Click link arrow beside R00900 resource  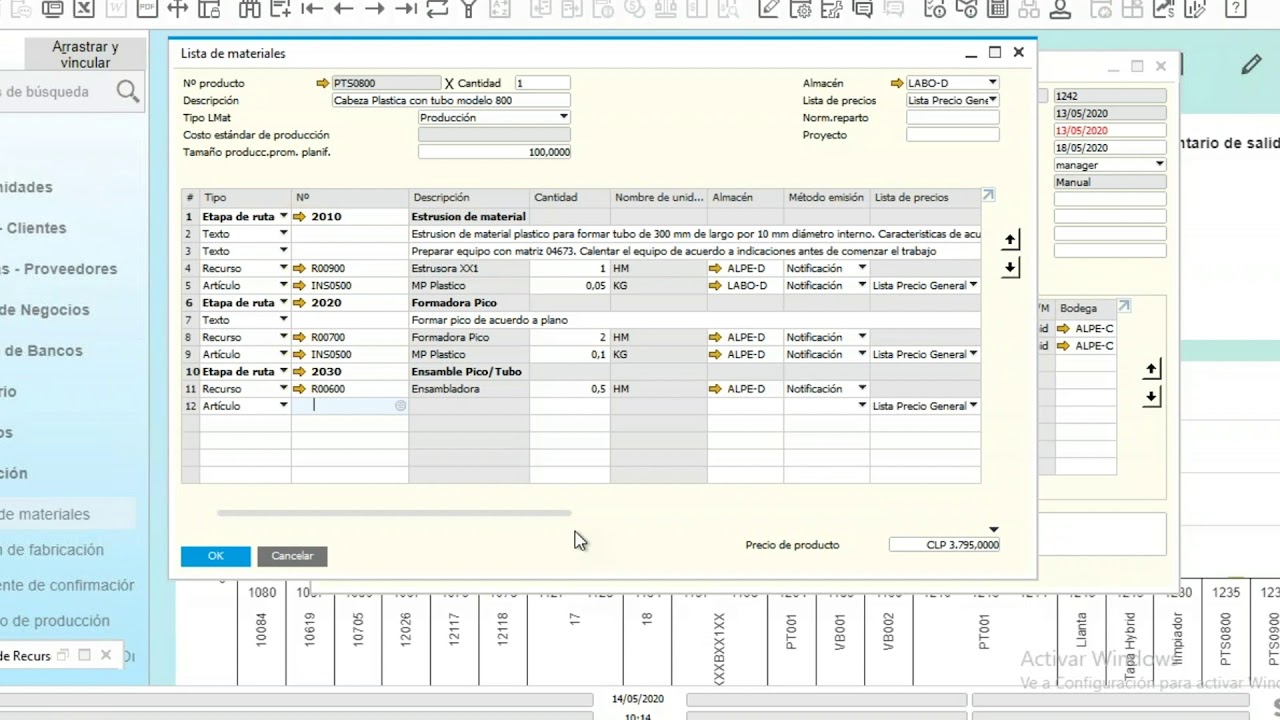[300, 268]
